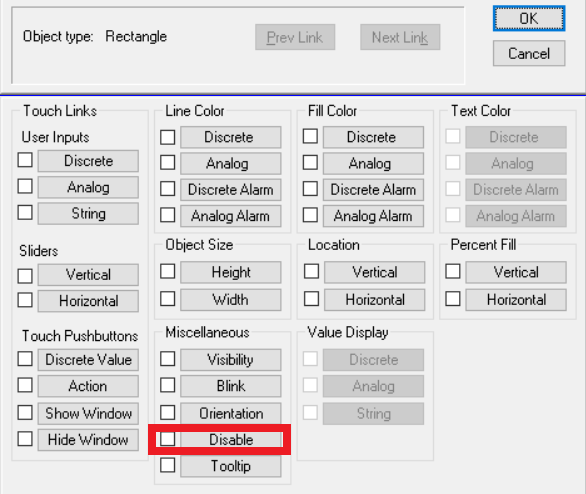Open Line Color Analog Alarm link
This screenshot has height=494, width=586.
pyautogui.click(x=231, y=216)
